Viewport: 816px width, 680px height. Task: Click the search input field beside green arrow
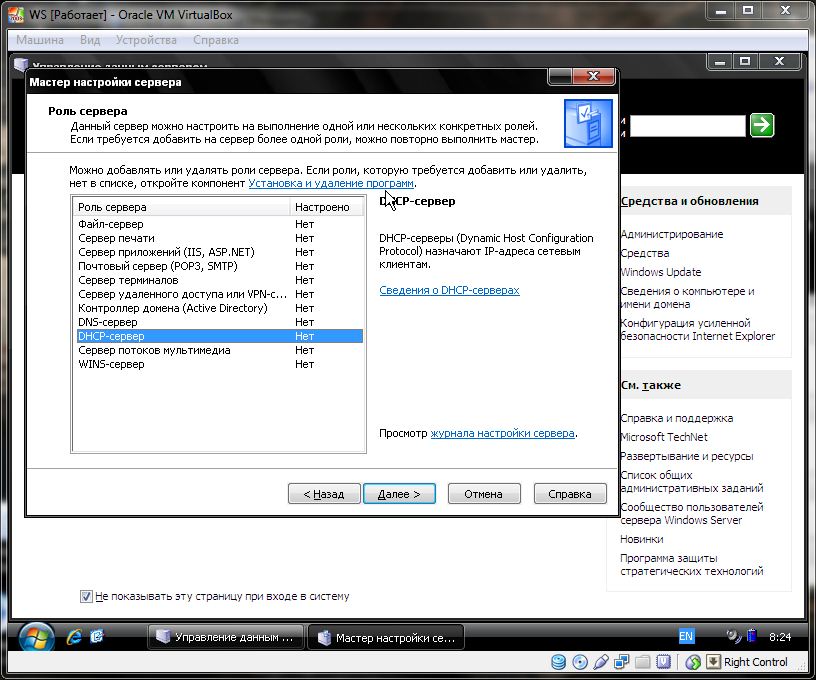(687, 126)
